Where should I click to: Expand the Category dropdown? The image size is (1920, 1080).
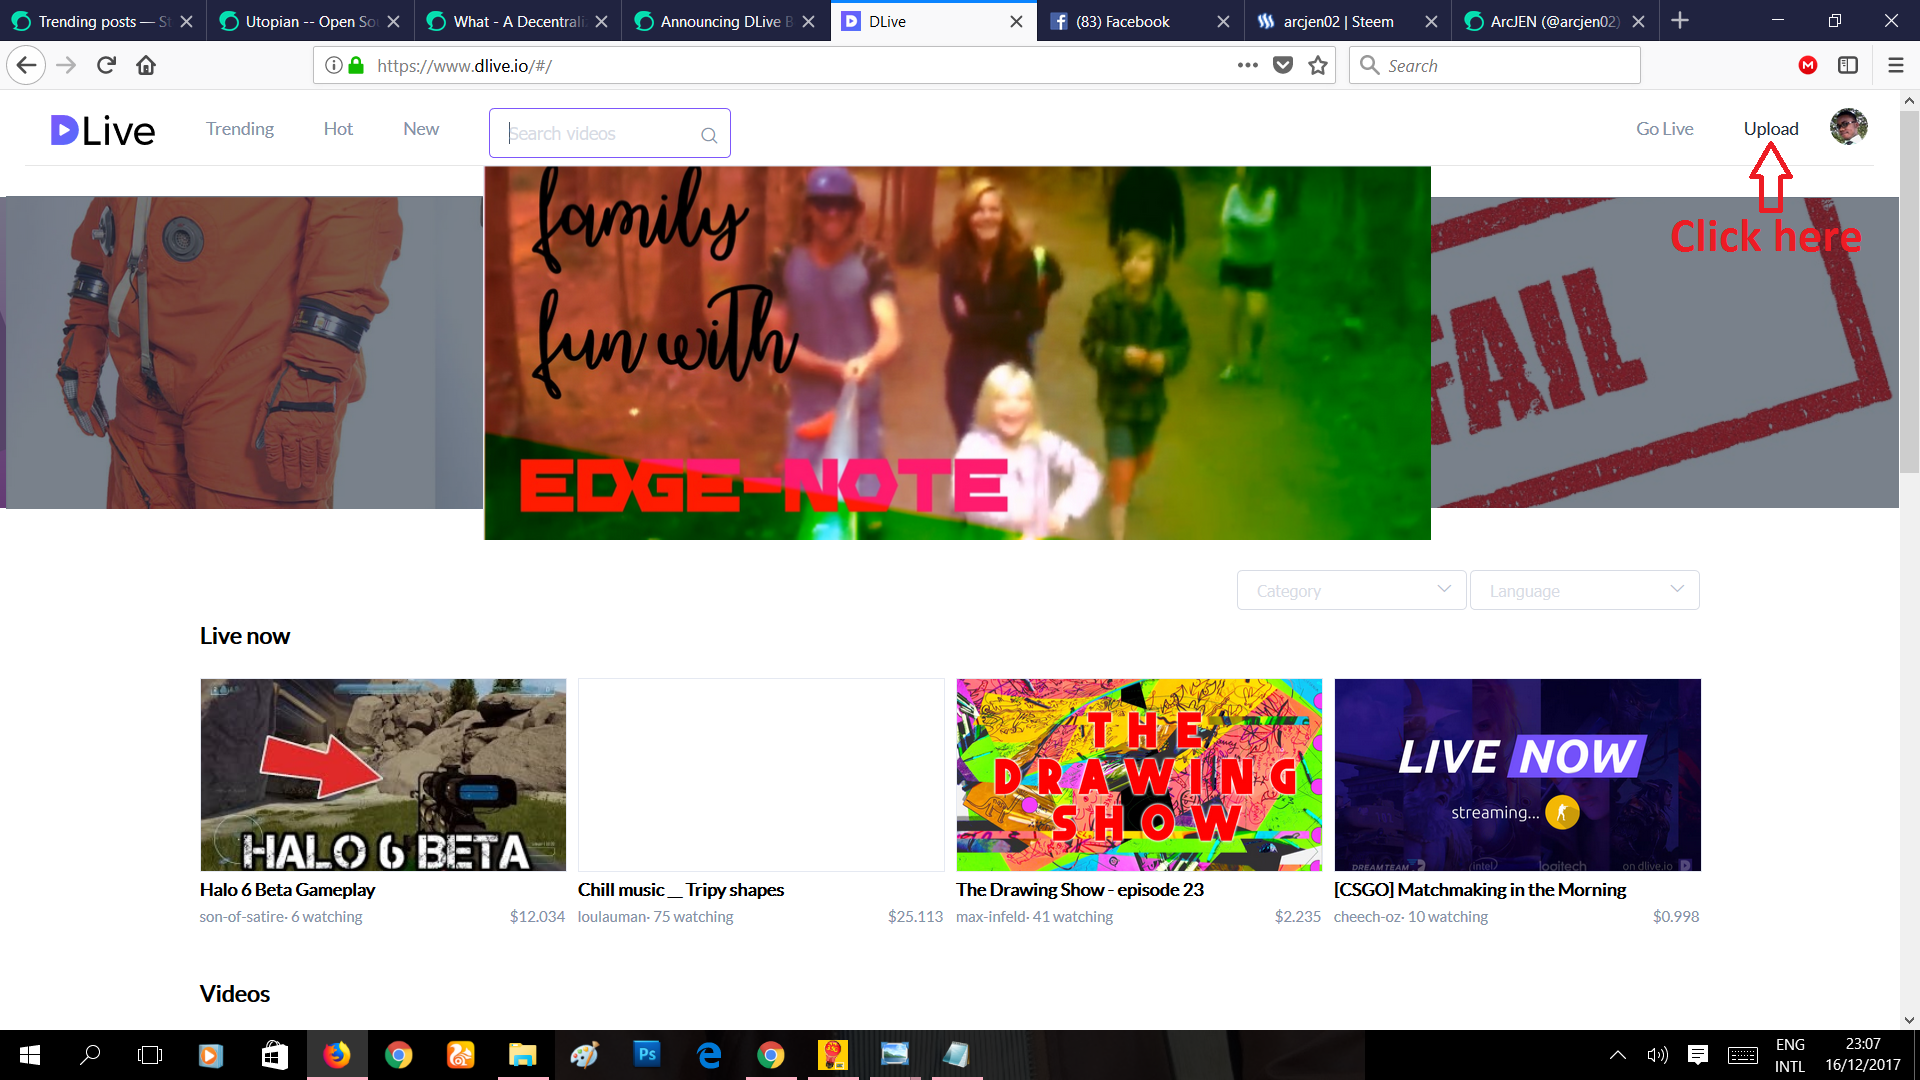point(1351,591)
